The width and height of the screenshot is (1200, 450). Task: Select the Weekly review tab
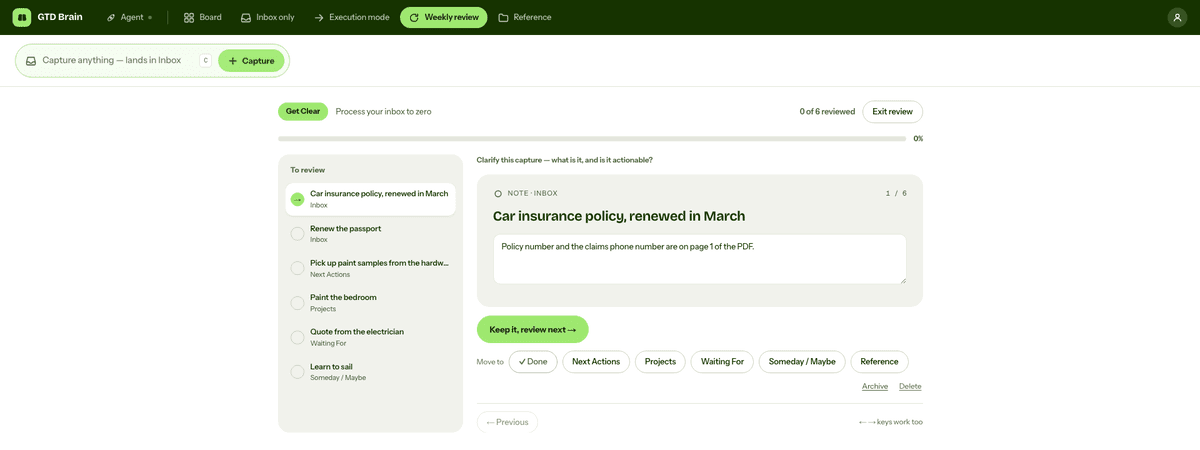[x=443, y=17]
